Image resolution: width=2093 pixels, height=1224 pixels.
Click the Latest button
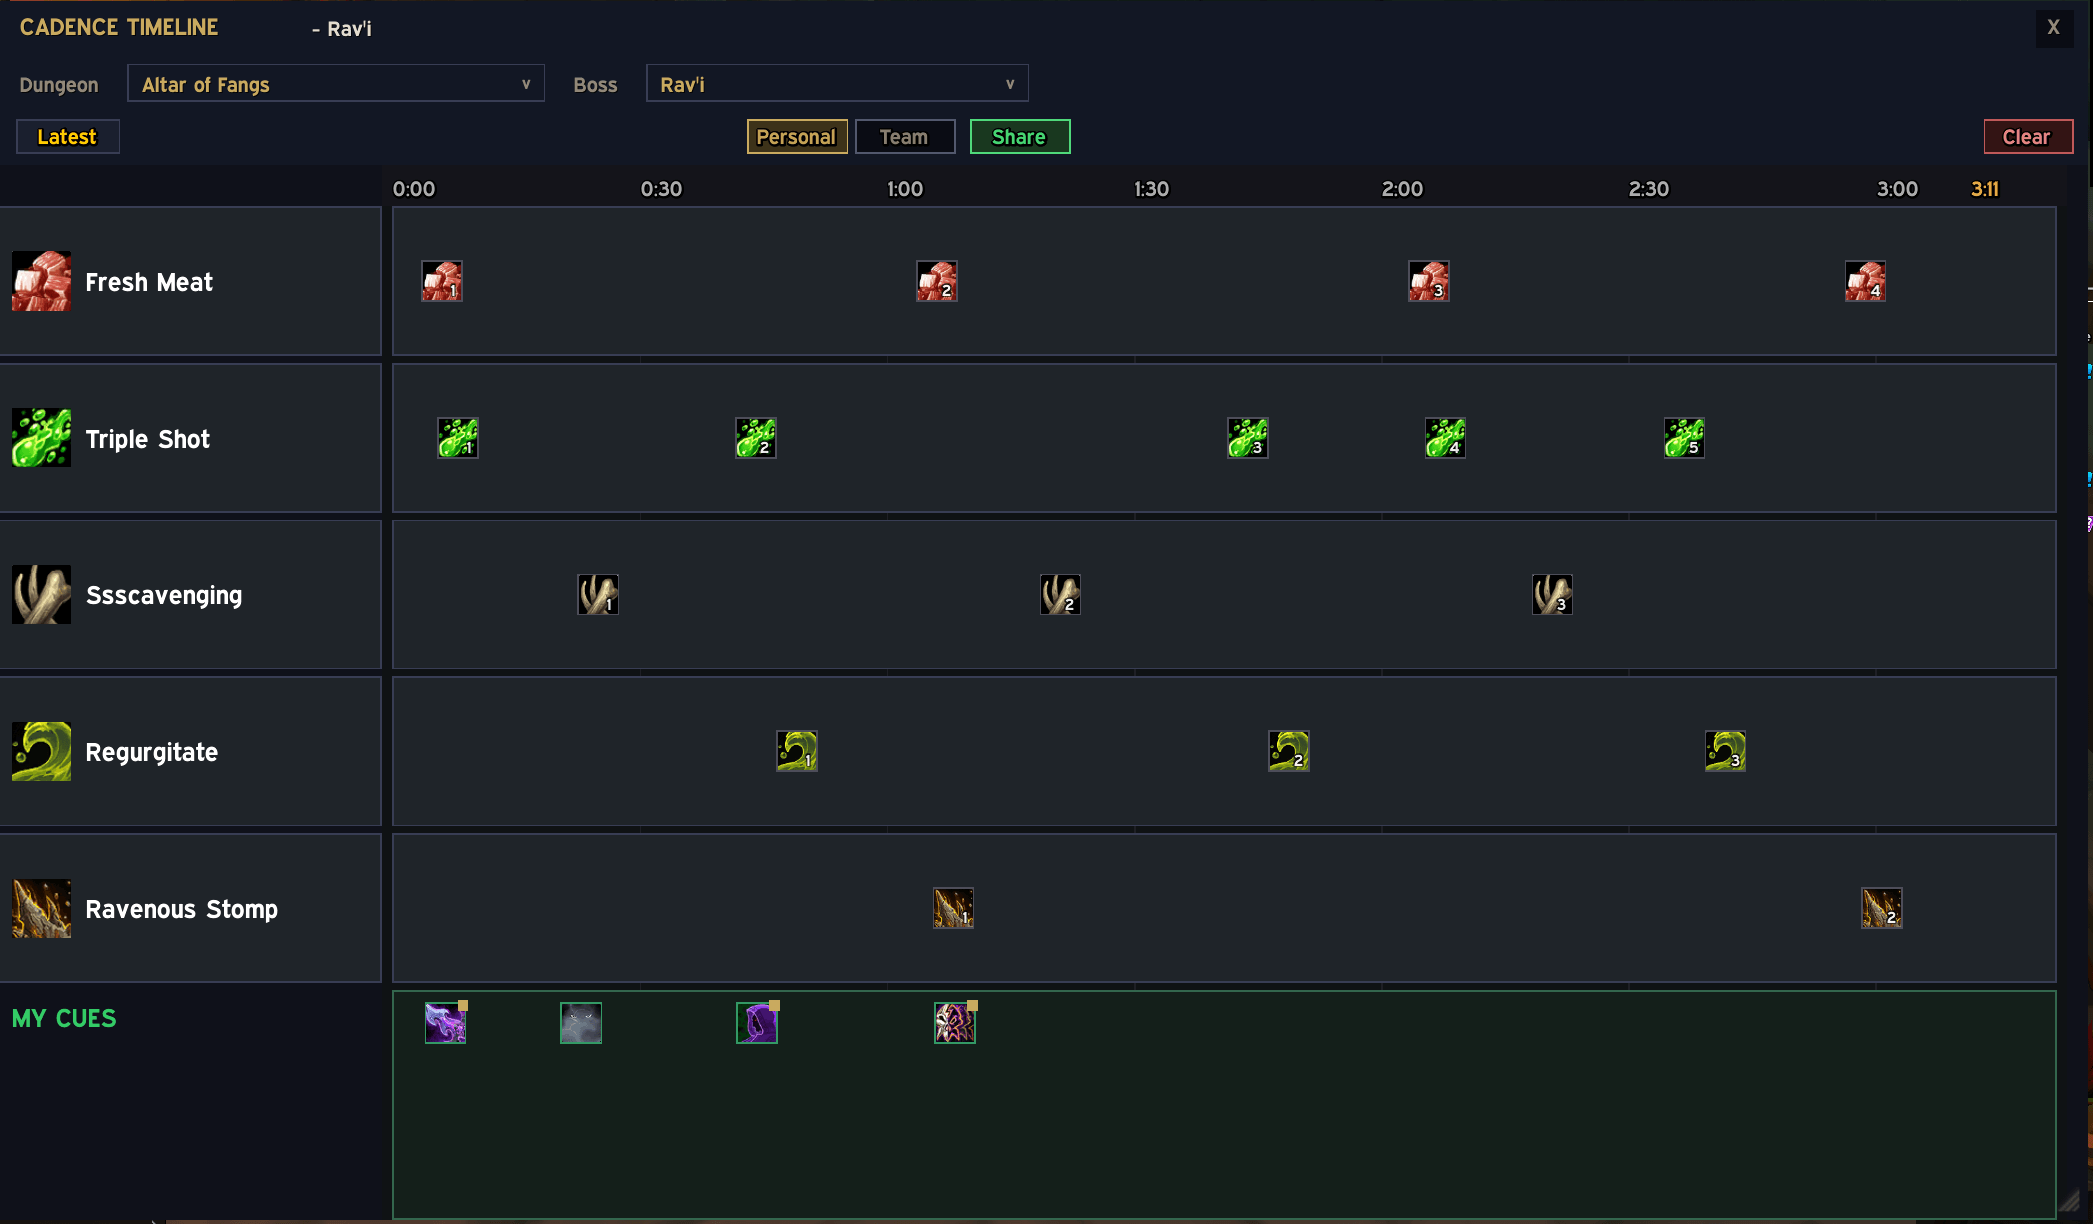tap(68, 137)
